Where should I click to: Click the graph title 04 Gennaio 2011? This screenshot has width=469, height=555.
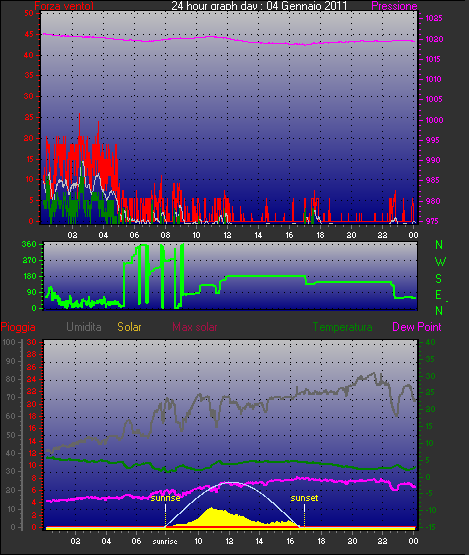pos(307,6)
